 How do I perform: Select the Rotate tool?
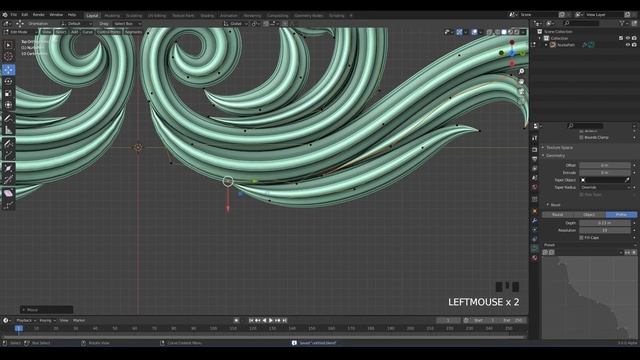[x=8, y=82]
